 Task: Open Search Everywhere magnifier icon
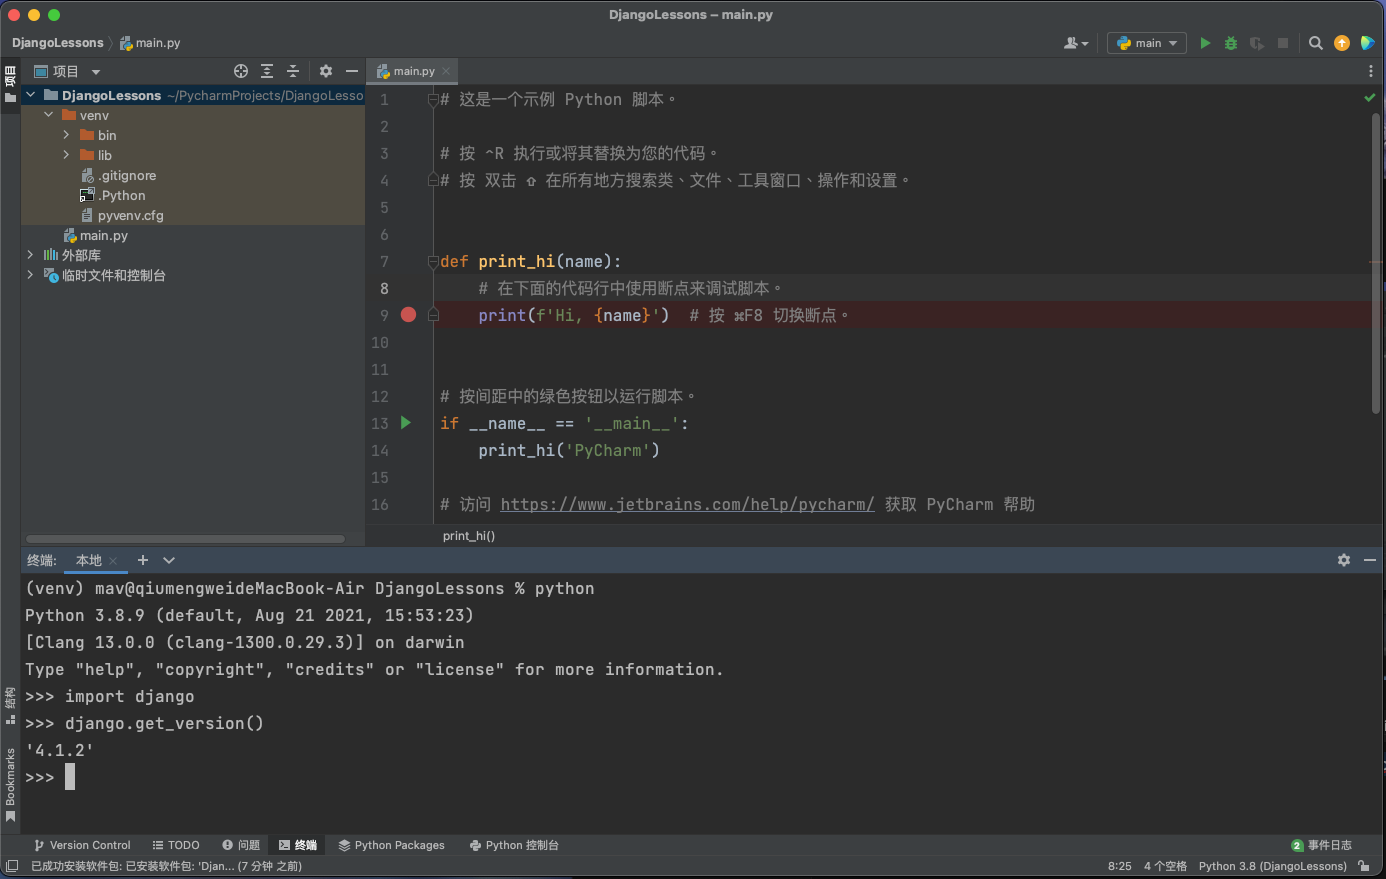(x=1316, y=43)
